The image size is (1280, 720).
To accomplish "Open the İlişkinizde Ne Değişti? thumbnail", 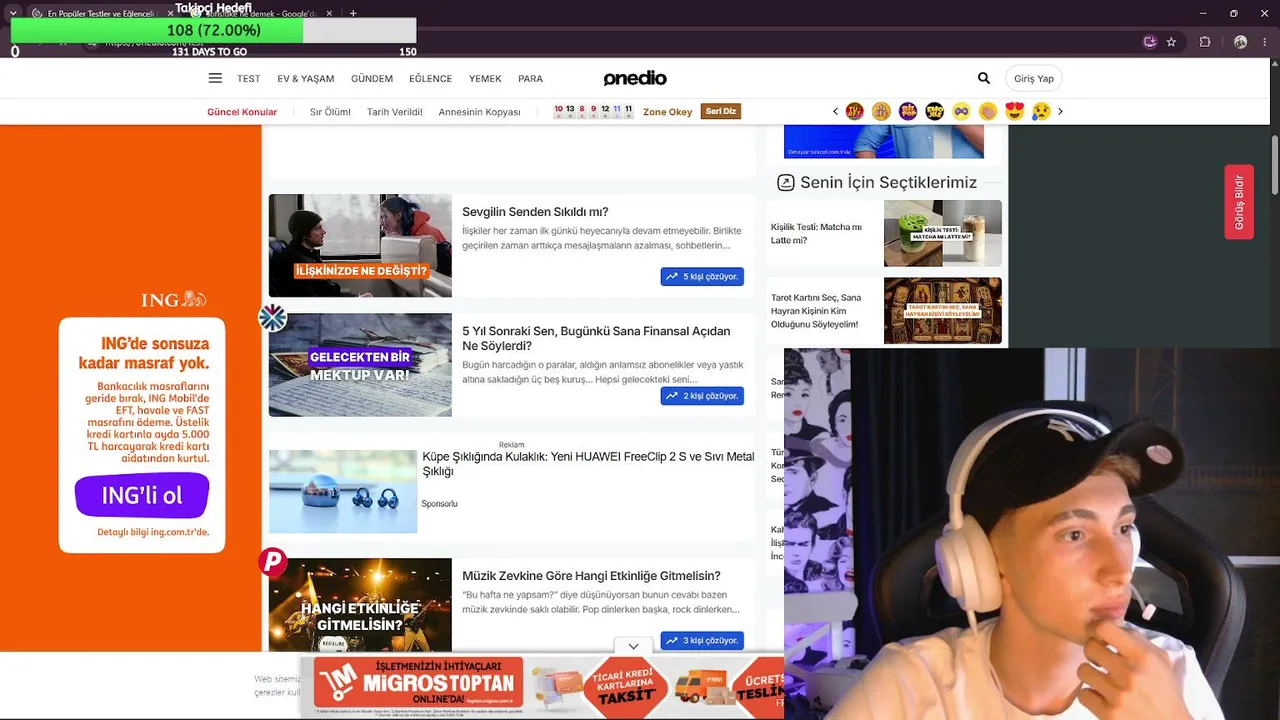I will 360,245.
